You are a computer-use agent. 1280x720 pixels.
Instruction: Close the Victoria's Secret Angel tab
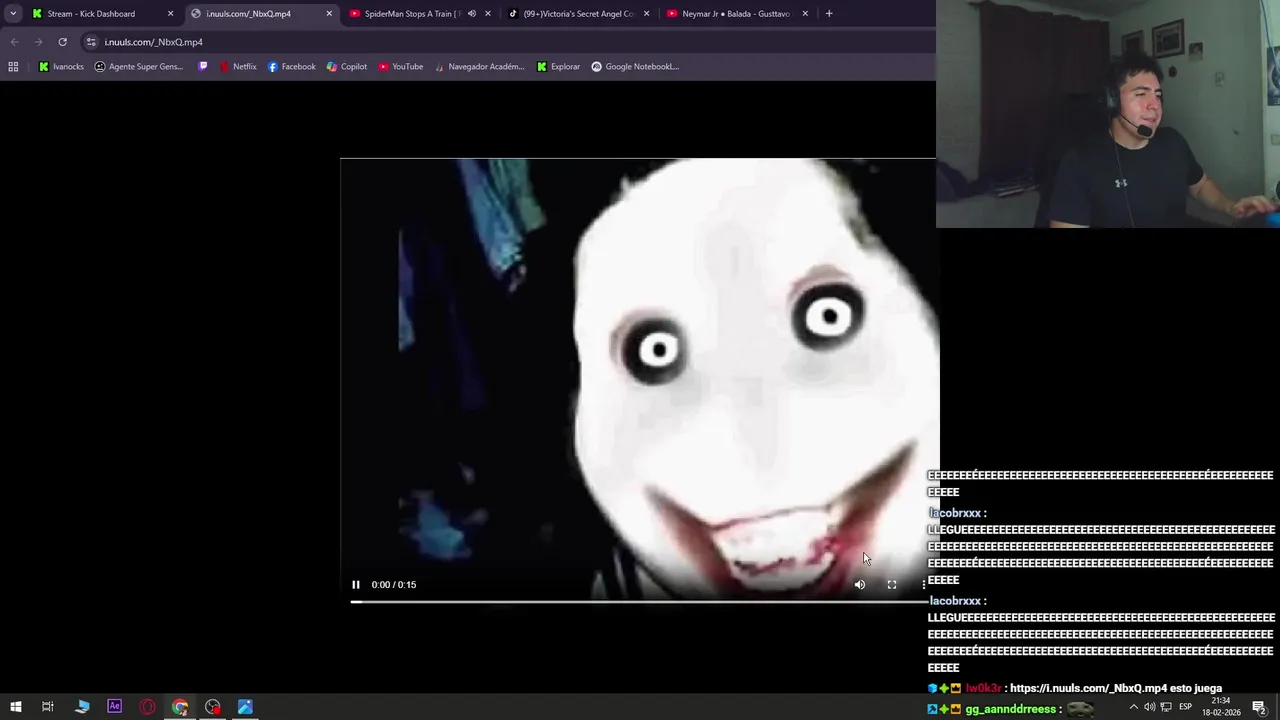(646, 14)
